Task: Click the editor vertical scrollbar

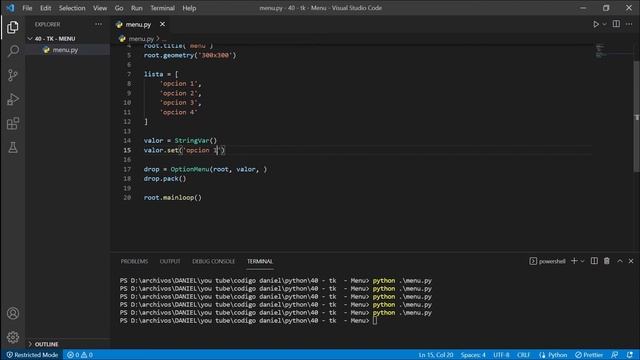Action: click(x=636, y=116)
